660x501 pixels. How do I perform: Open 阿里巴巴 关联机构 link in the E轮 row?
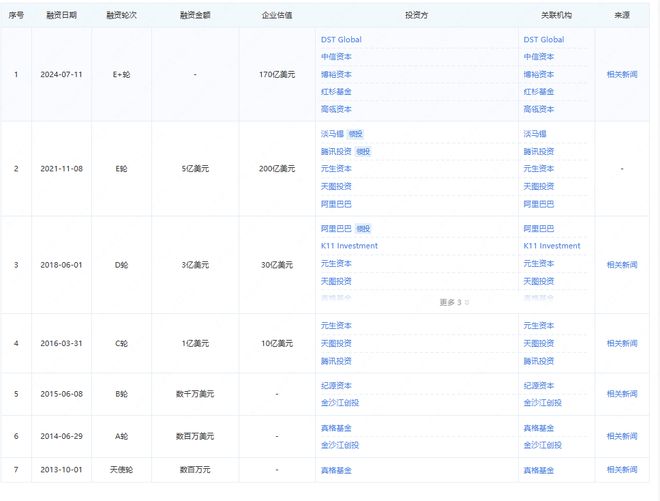538,204
